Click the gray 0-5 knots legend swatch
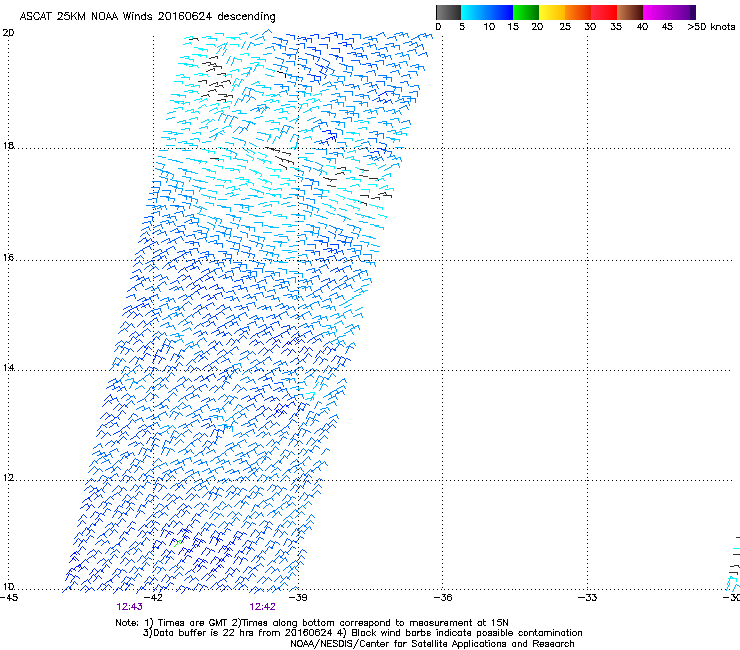 (448, 12)
